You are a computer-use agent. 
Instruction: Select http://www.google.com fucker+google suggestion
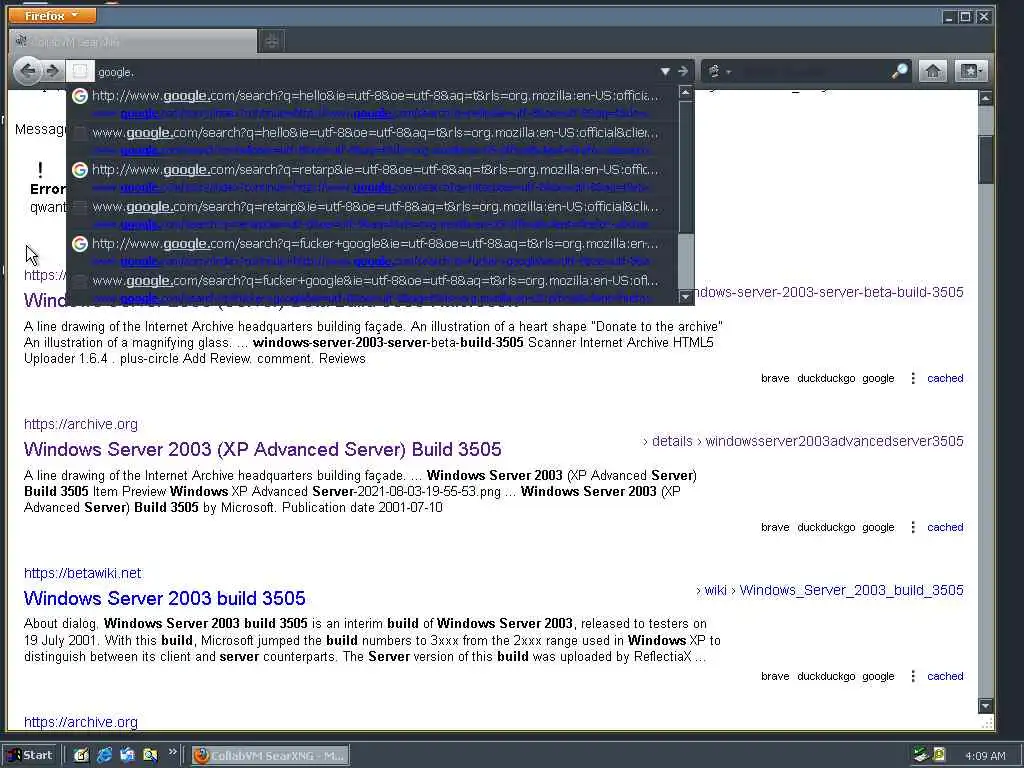pyautogui.click(x=372, y=251)
